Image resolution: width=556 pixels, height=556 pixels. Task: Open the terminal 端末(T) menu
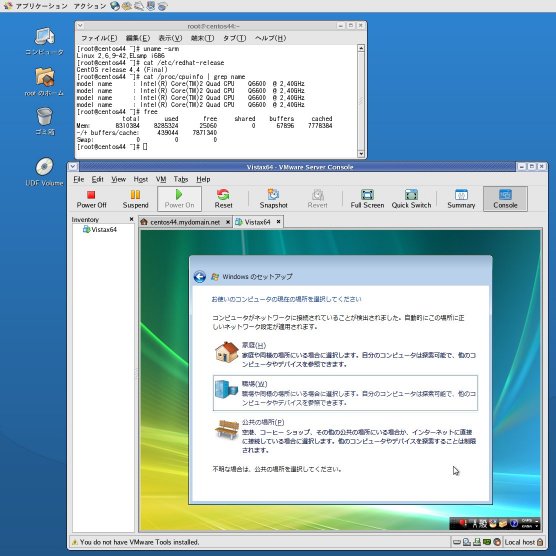pos(202,38)
